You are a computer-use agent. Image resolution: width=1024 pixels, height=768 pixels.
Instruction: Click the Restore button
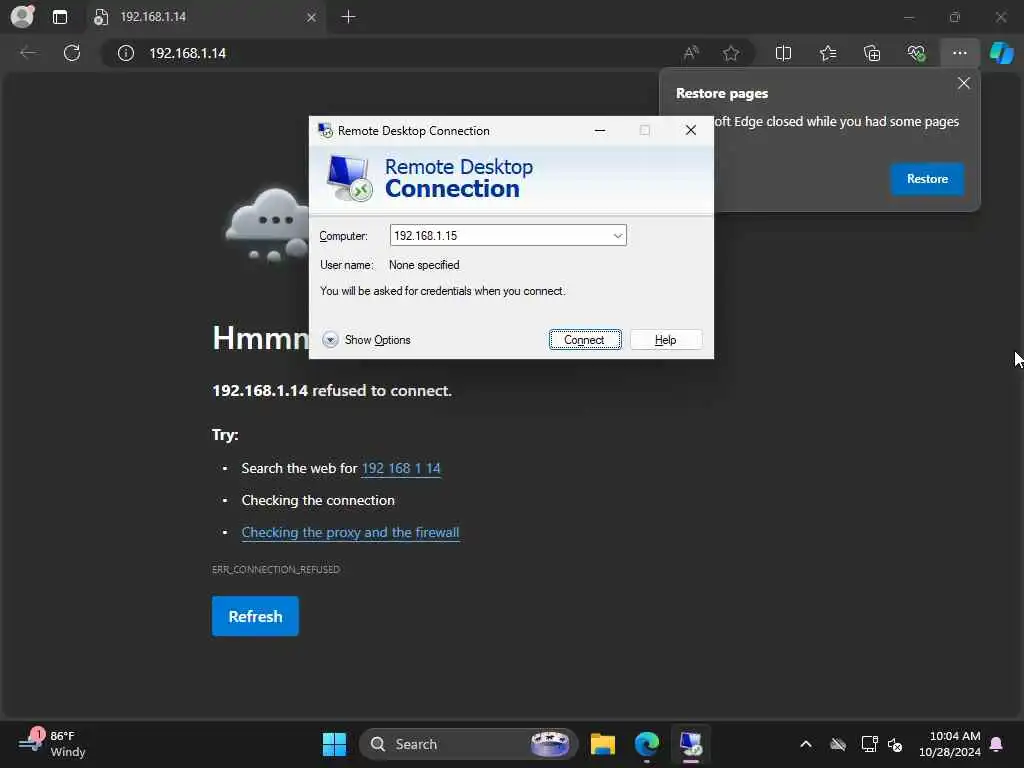coord(927,179)
